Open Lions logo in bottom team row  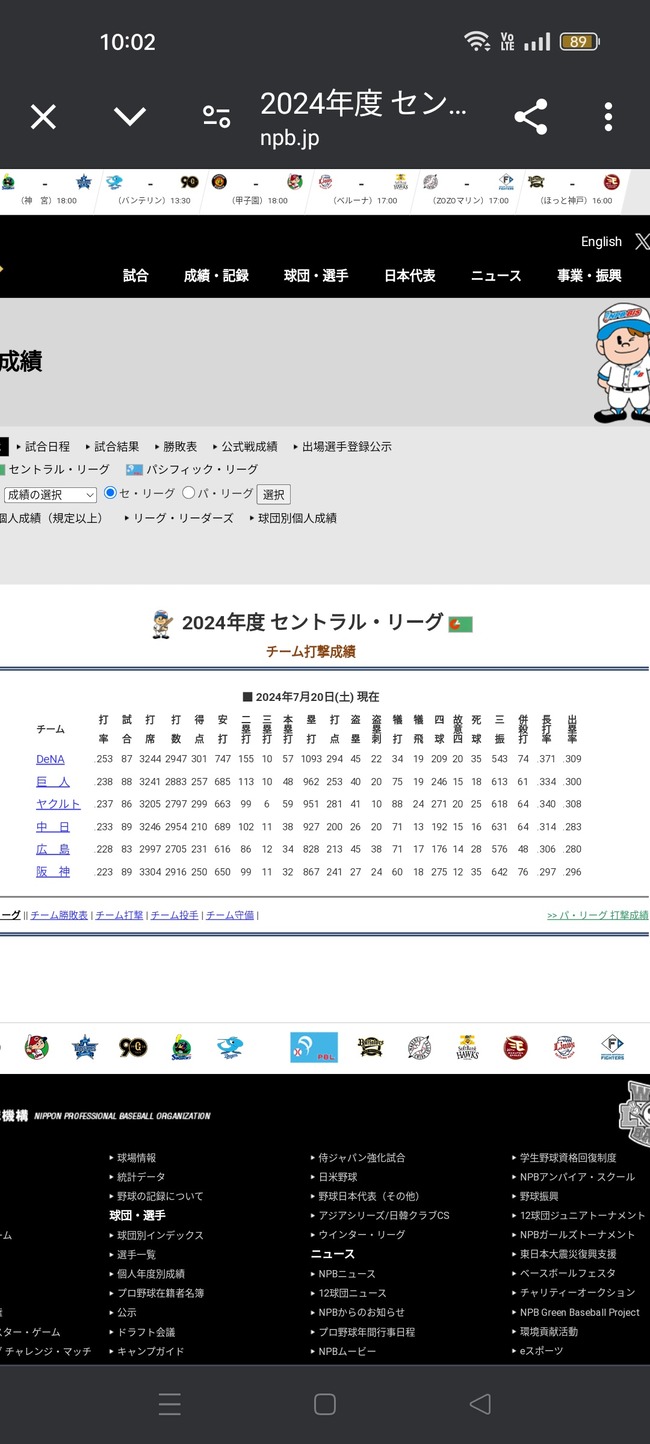pyautogui.click(x=564, y=1047)
